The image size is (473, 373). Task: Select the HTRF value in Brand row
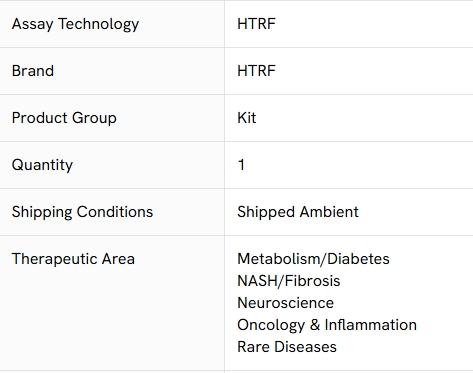pos(256,71)
